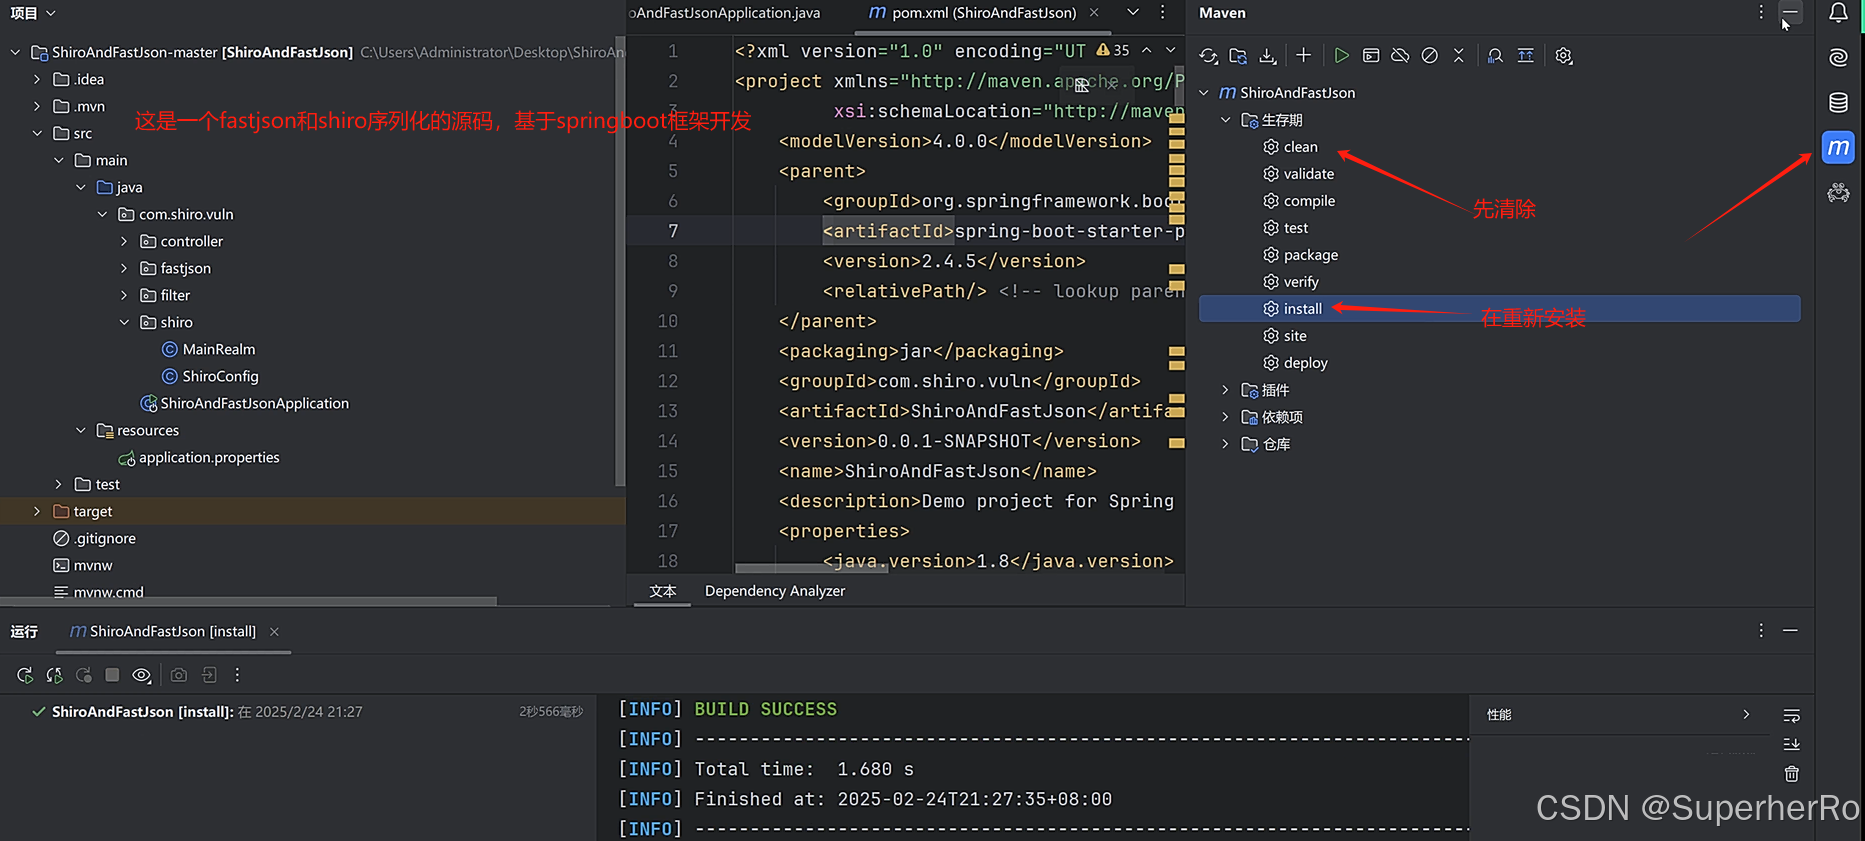Toggle soft-wrap in the run console
This screenshot has width=1865, height=841.
pyautogui.click(x=1791, y=715)
